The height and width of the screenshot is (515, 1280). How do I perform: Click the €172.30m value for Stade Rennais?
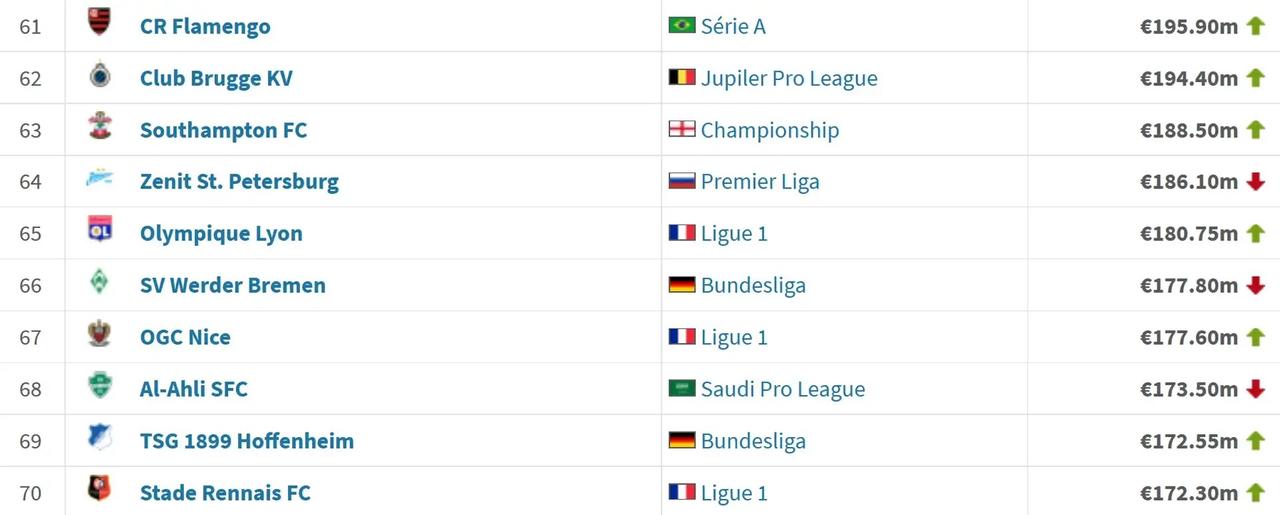[1188, 493]
